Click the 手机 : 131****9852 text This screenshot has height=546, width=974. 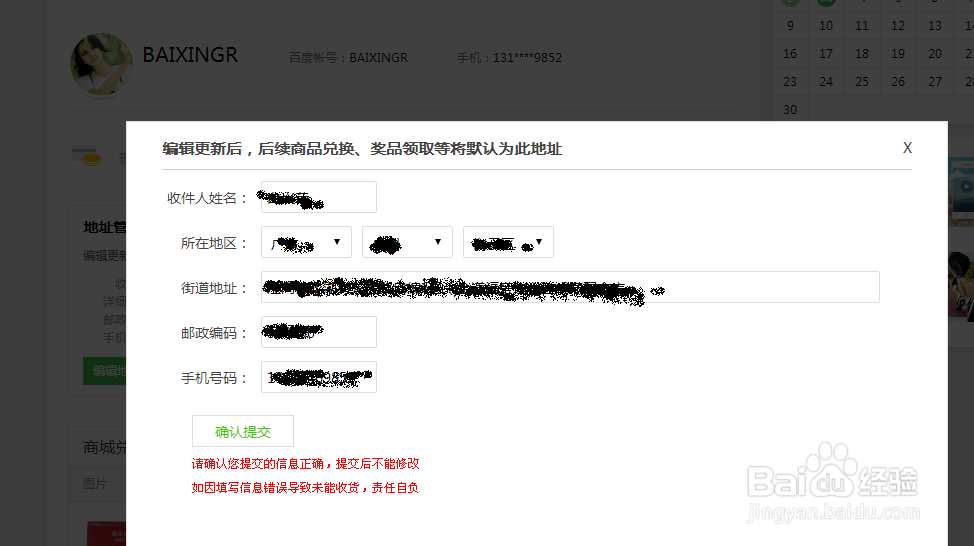pos(509,58)
